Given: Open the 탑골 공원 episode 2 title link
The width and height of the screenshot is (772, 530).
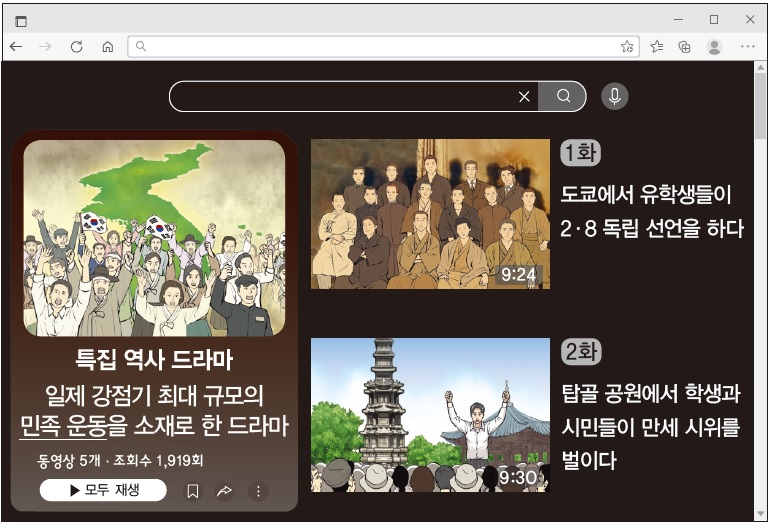Looking at the screenshot, I should (x=651, y=427).
